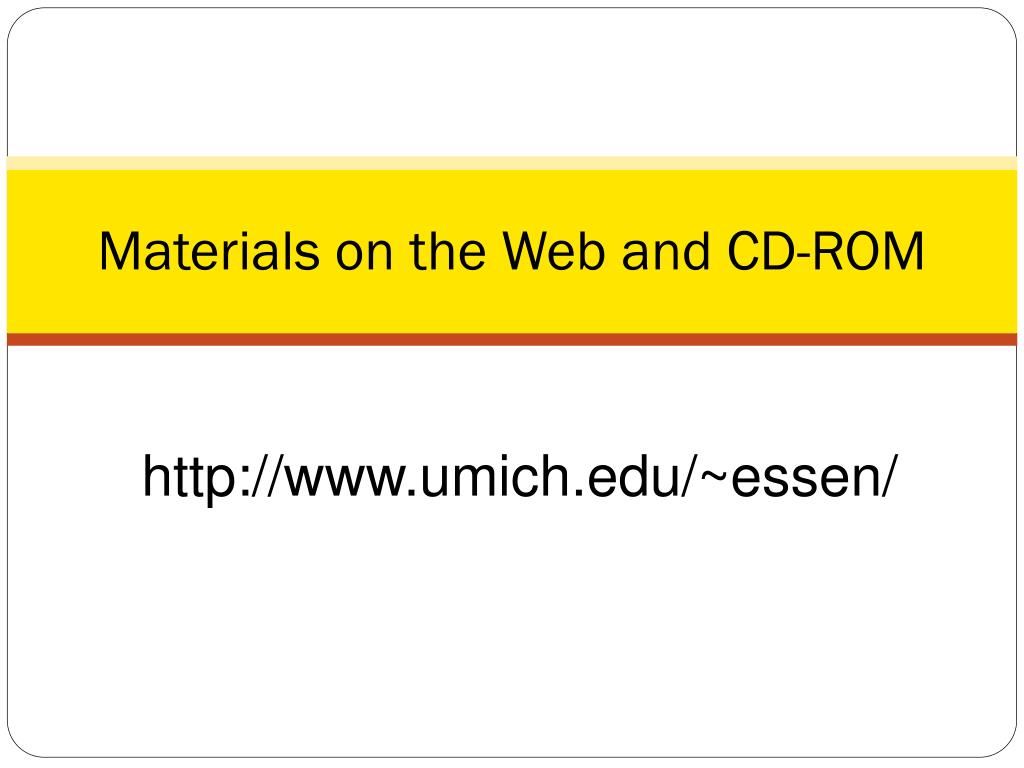Click the pale yellow stripe above the banner
Screen dimensions: 1024x768
click(x=512, y=163)
